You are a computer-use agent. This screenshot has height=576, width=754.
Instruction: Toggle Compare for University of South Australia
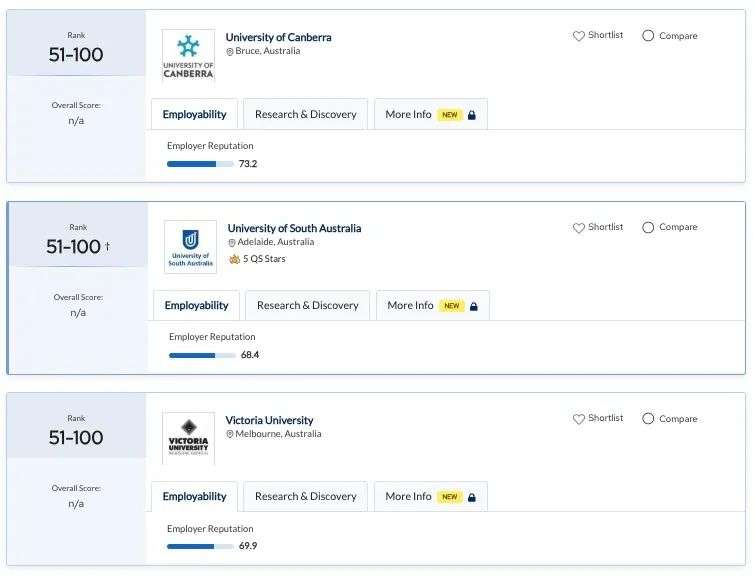(x=648, y=227)
